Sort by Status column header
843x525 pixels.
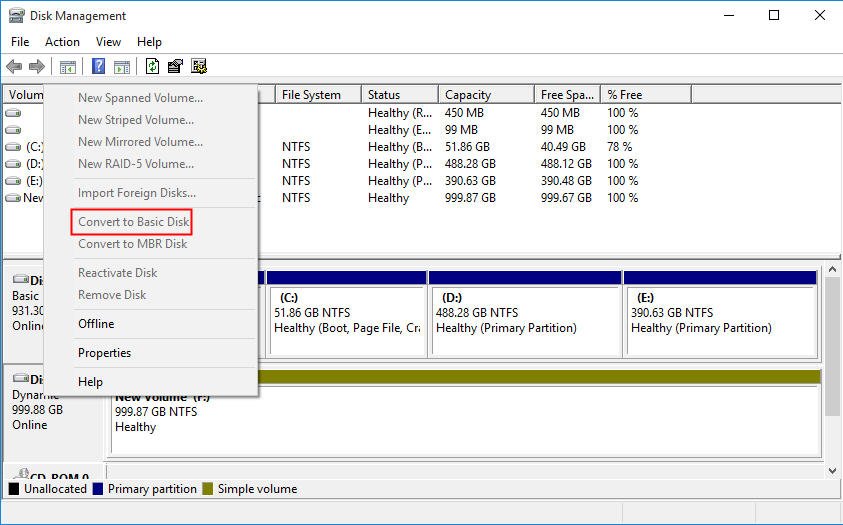point(400,95)
